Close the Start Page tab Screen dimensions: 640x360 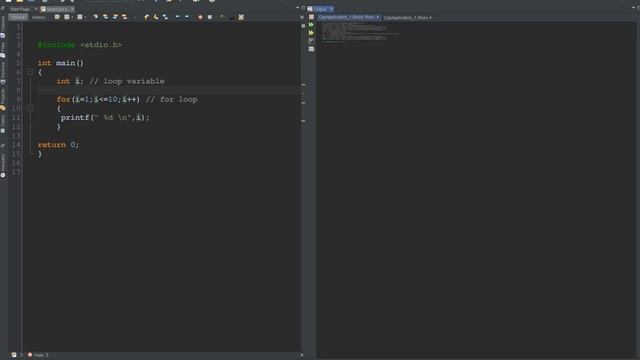[36, 9]
